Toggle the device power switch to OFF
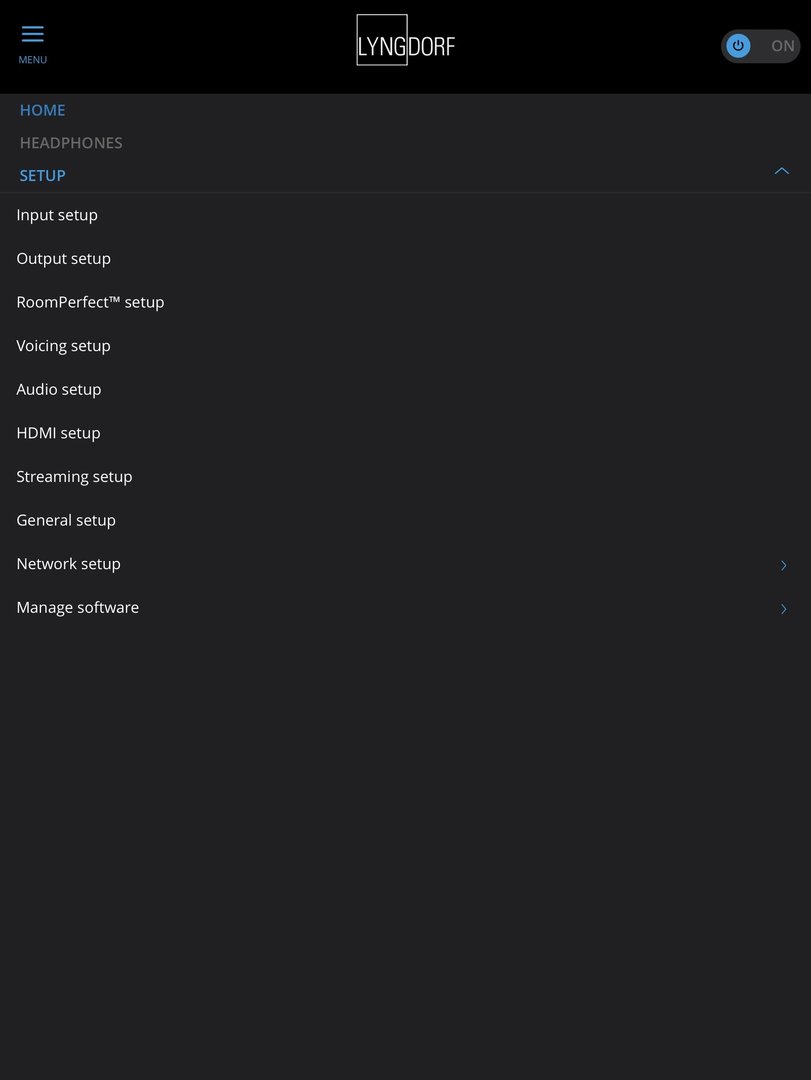The height and width of the screenshot is (1080, 811). click(x=760, y=46)
